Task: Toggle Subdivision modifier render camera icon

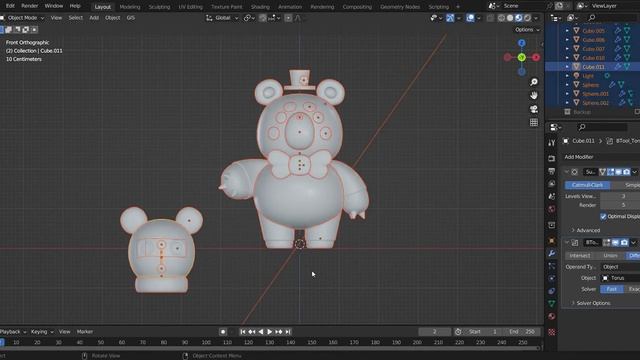Action: (627, 172)
